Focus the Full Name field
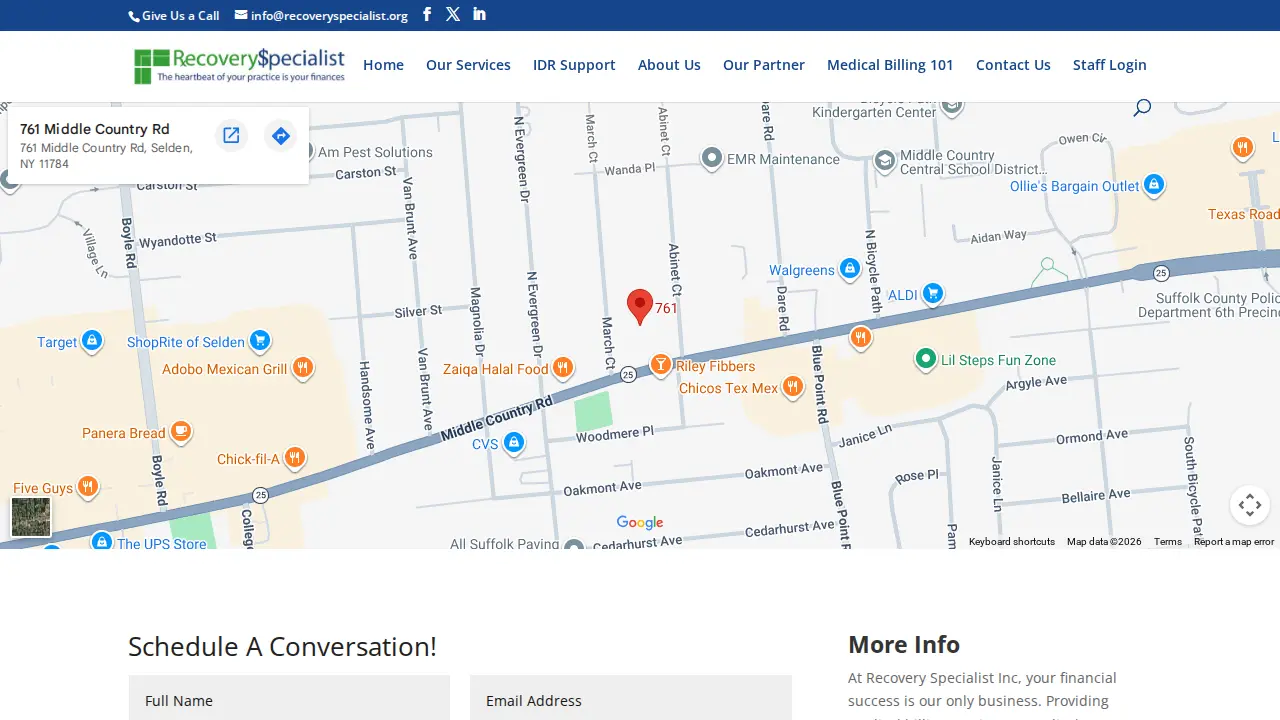This screenshot has width=1280, height=720. click(x=289, y=698)
